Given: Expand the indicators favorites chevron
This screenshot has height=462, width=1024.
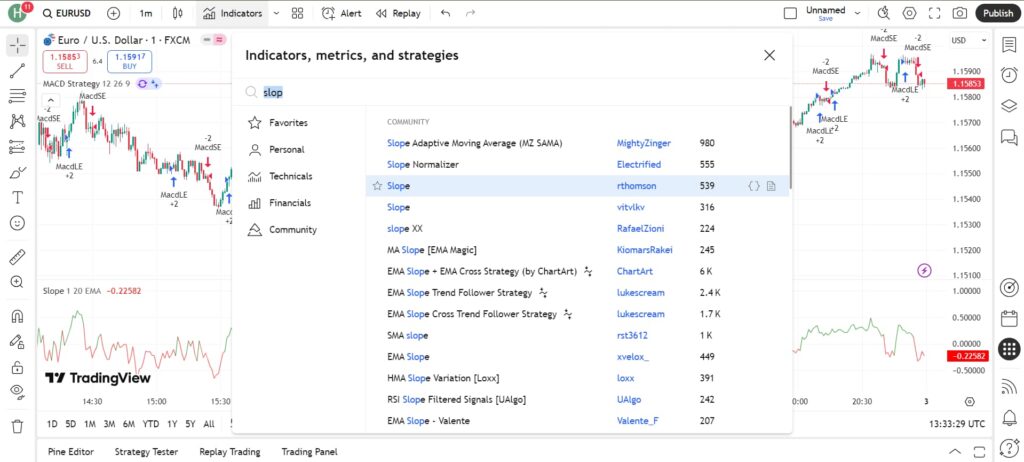Looking at the screenshot, I should pos(276,13).
